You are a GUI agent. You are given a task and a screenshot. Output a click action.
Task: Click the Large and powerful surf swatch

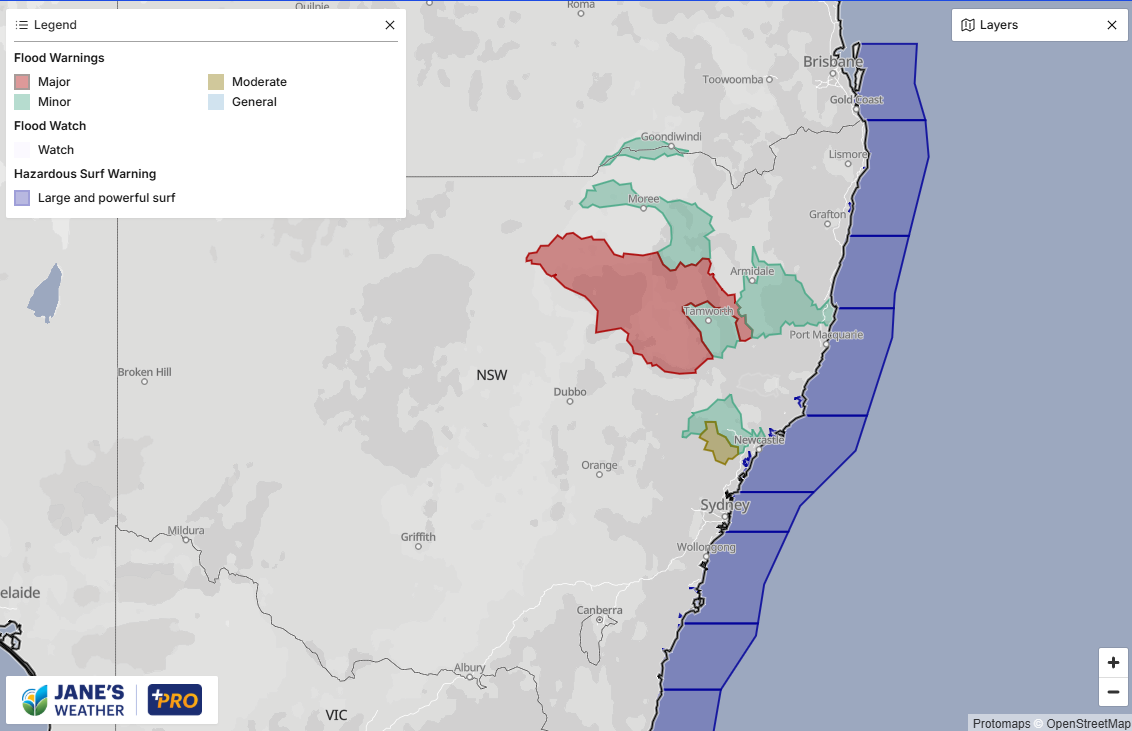(21, 197)
